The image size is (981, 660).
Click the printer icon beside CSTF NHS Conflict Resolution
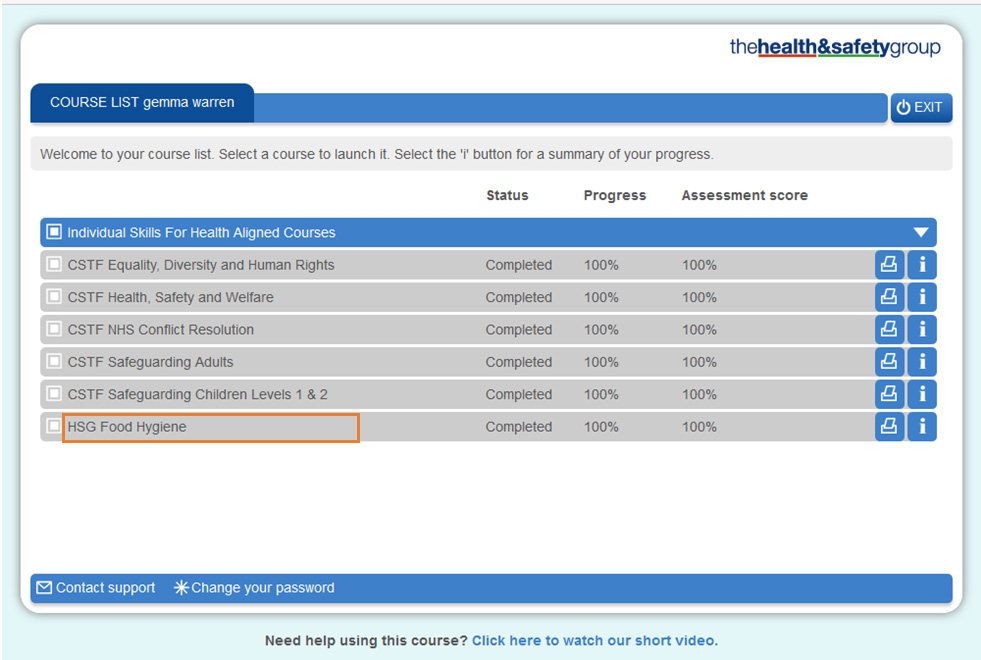(x=889, y=329)
